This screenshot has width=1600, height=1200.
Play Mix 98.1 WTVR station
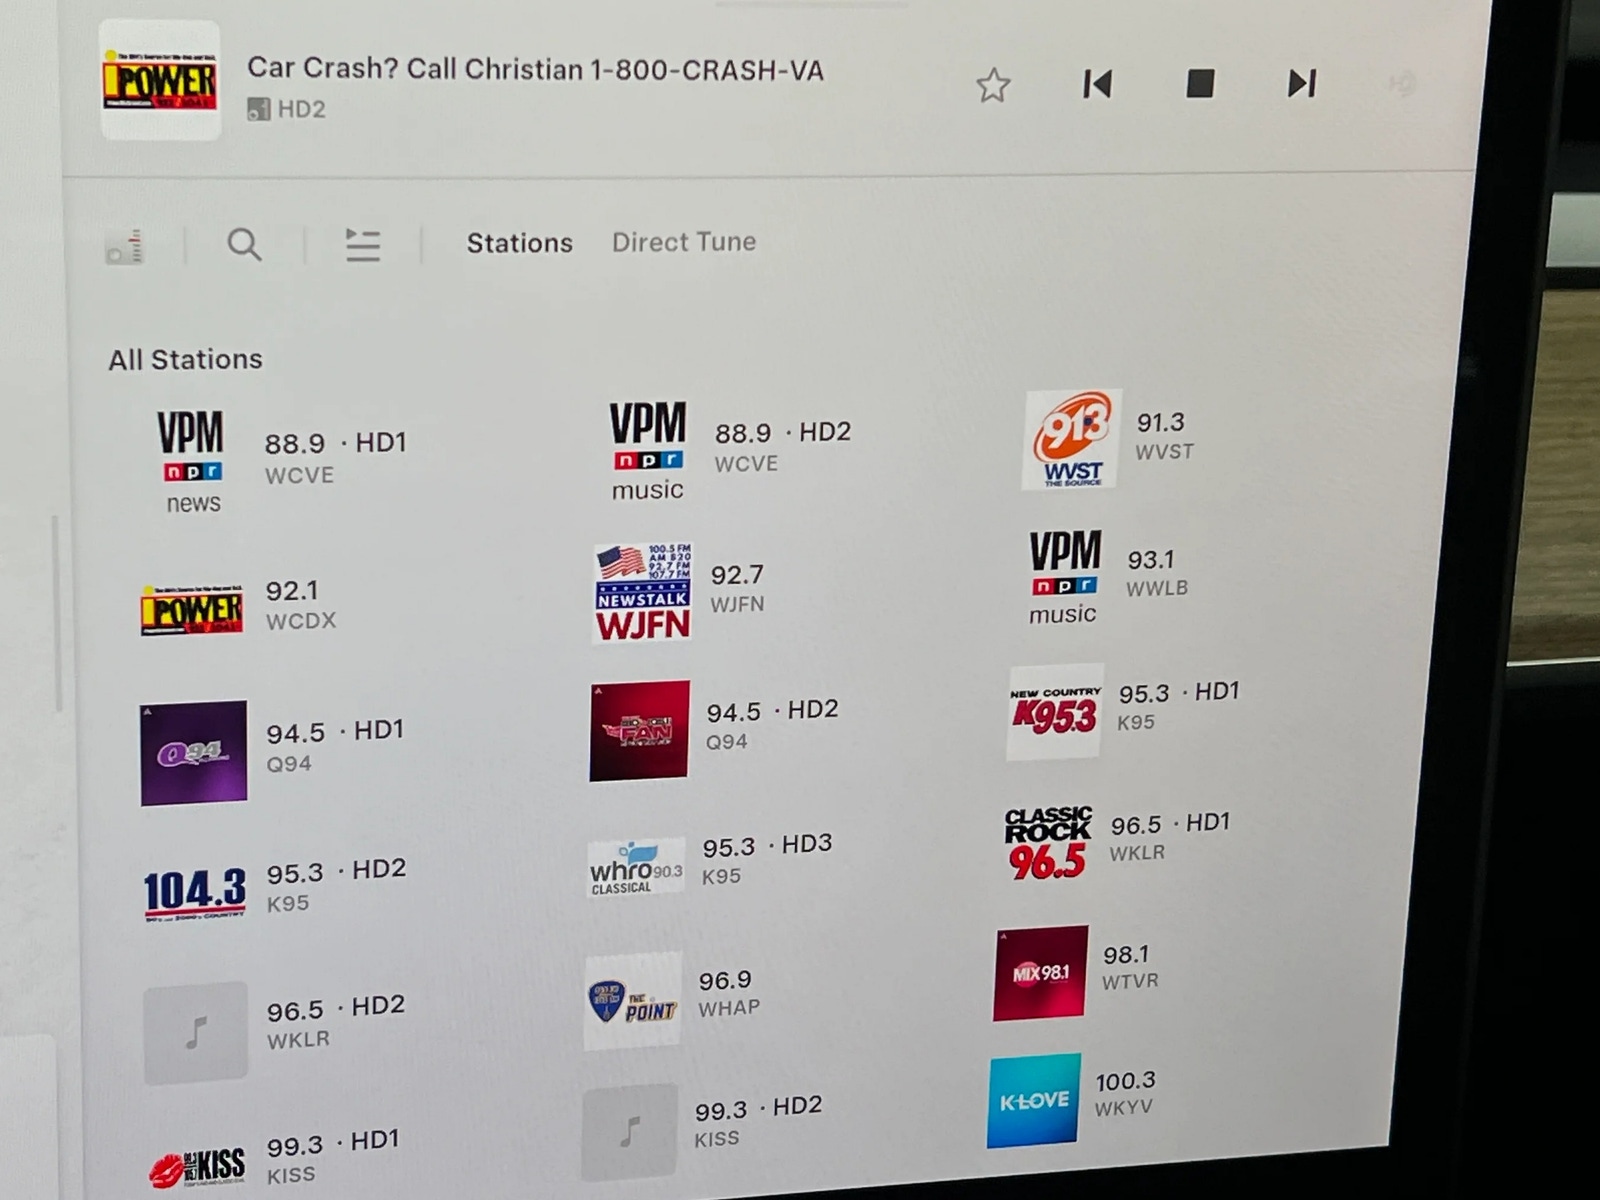[1040, 973]
